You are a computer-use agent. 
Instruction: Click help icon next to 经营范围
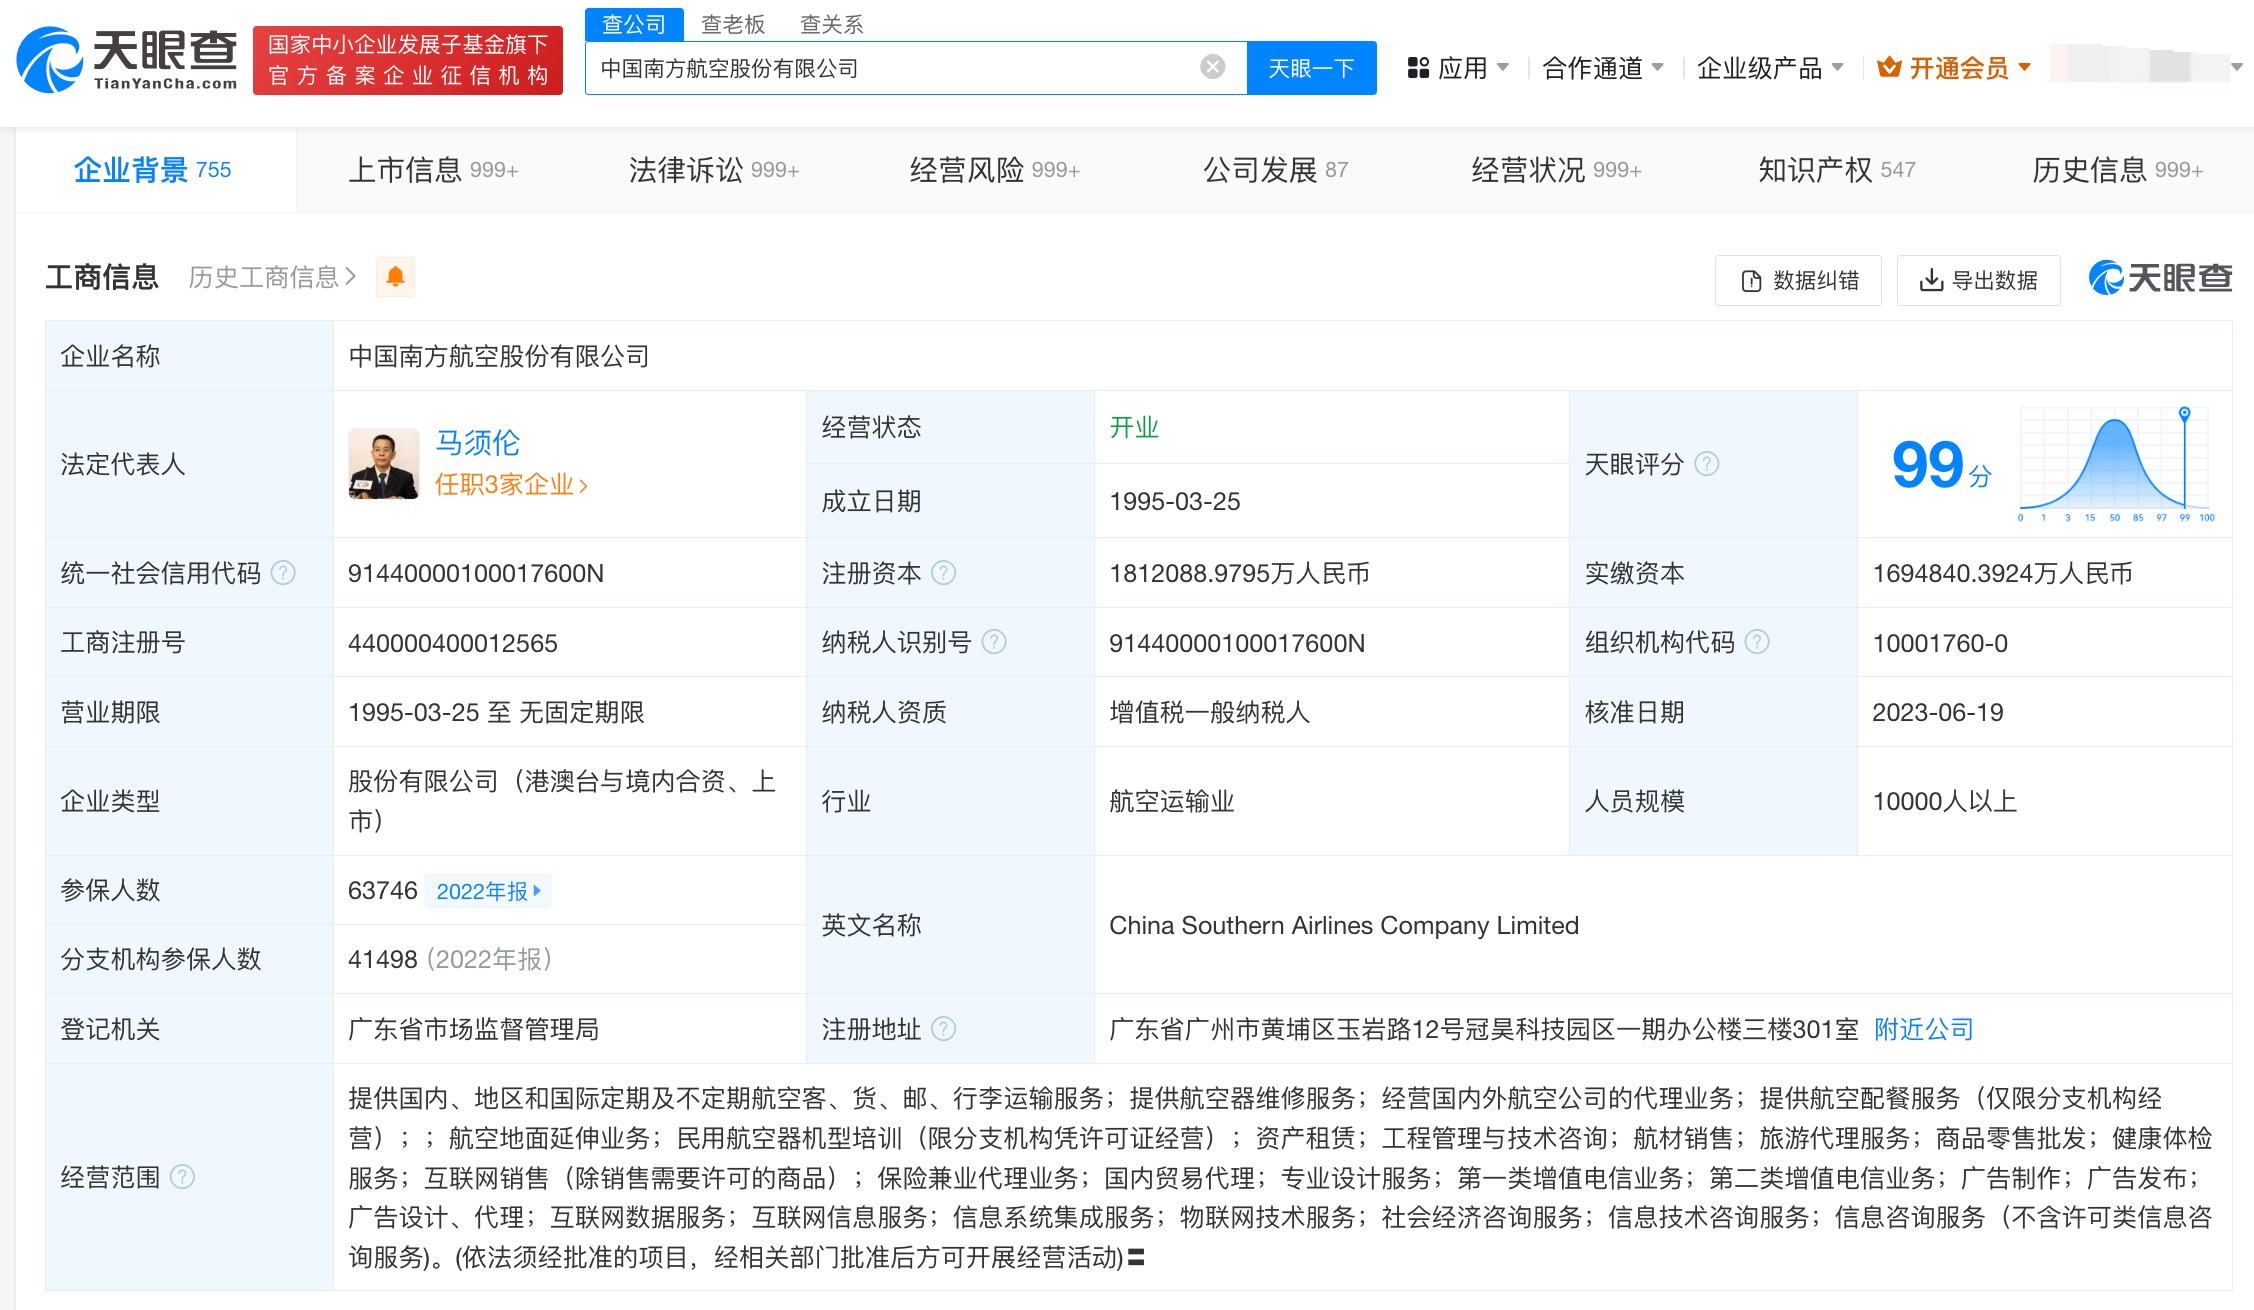coord(182,1177)
